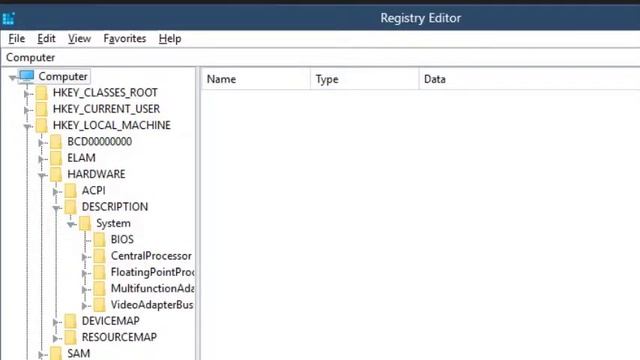Click the ACPI folder icon

(x=71, y=191)
